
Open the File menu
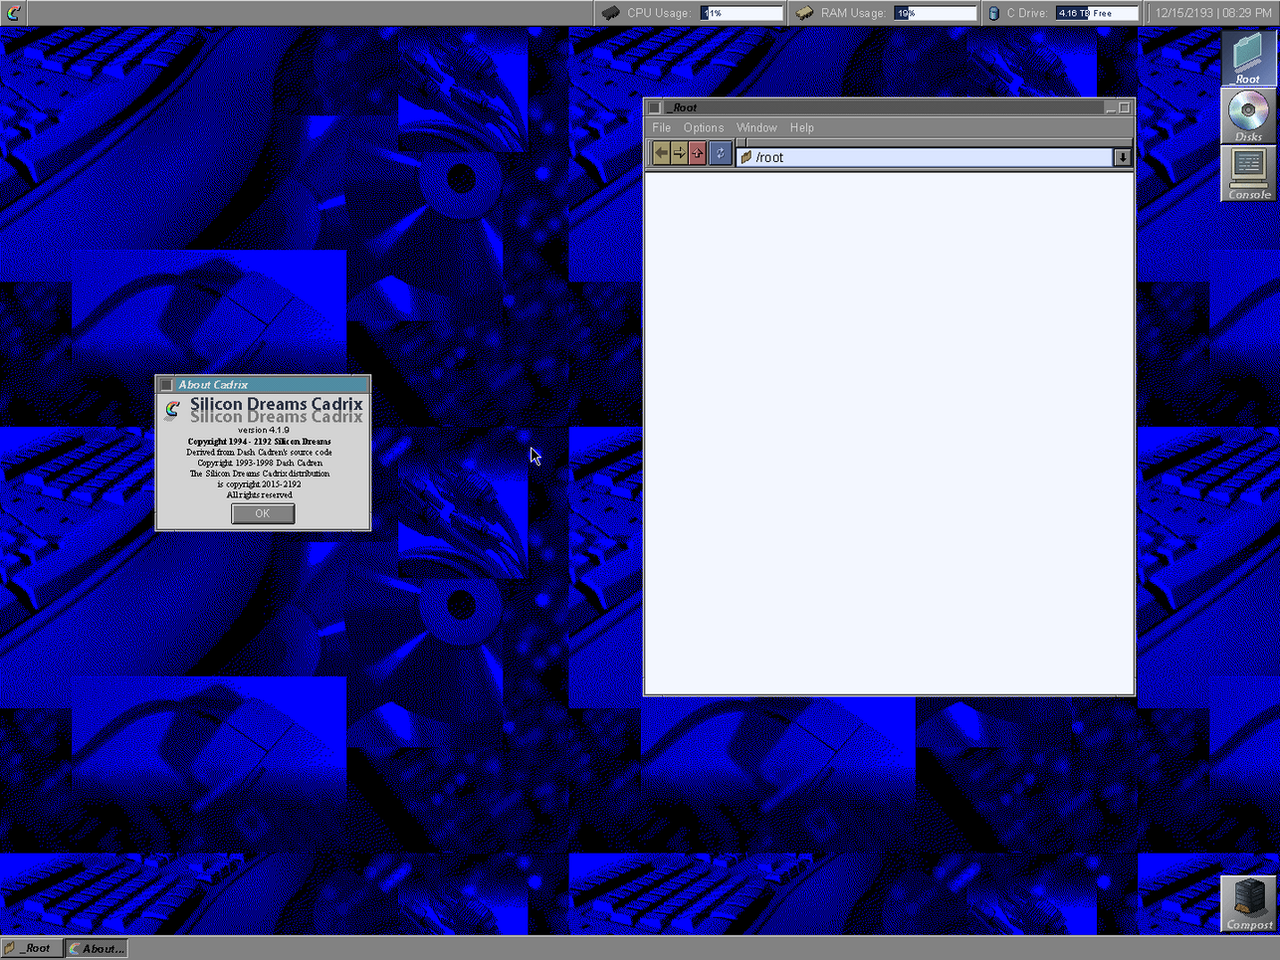pos(662,128)
